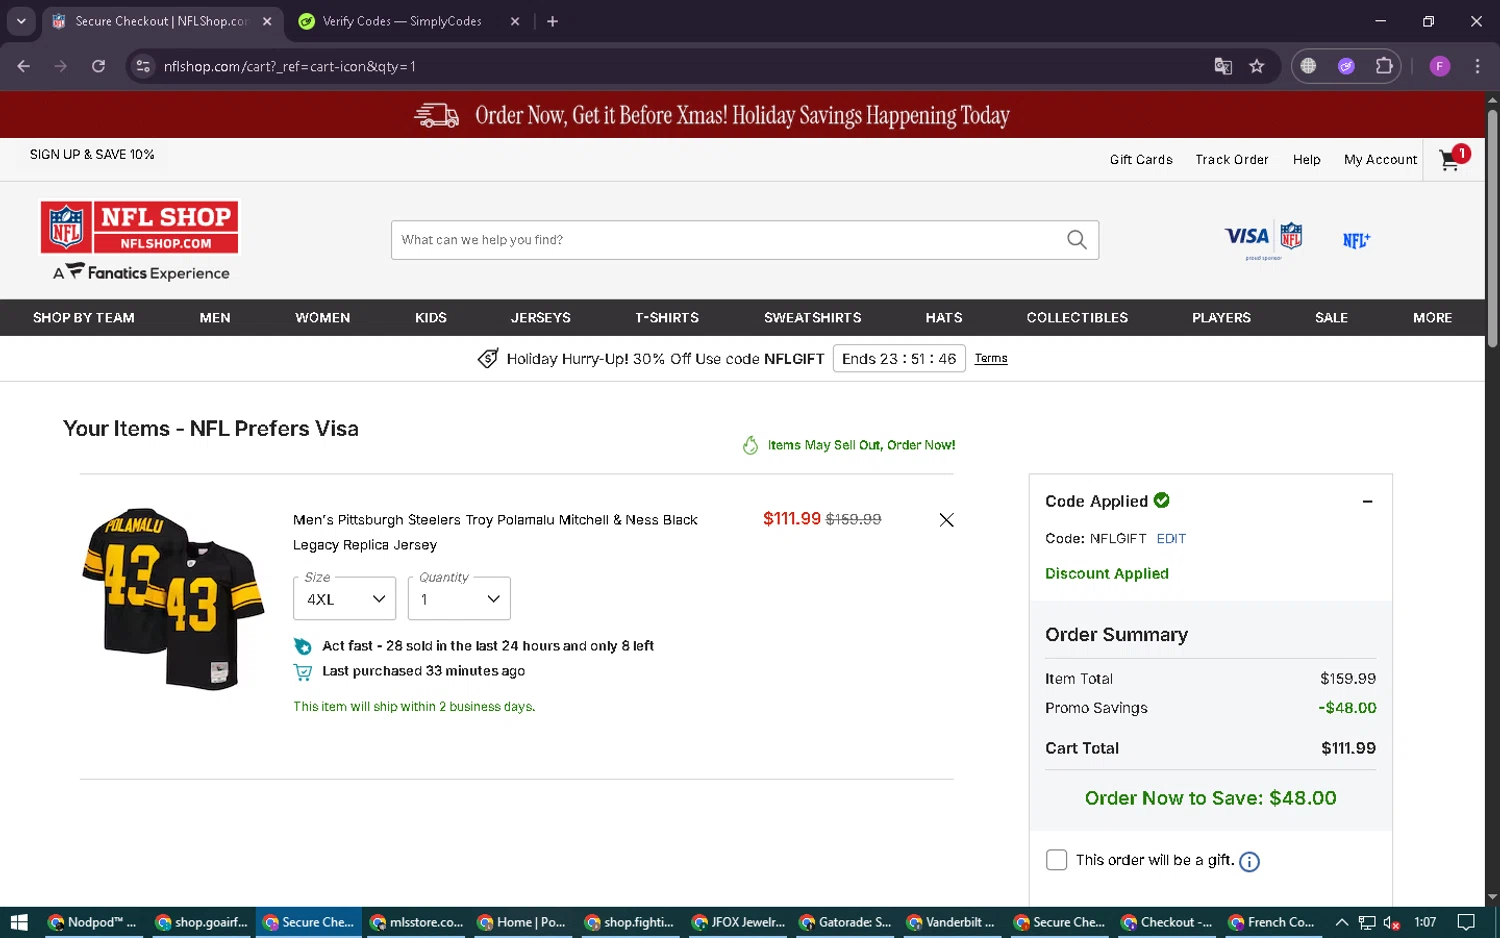Open the PLAYERS menu
This screenshot has height=938, width=1500.
pos(1221,318)
